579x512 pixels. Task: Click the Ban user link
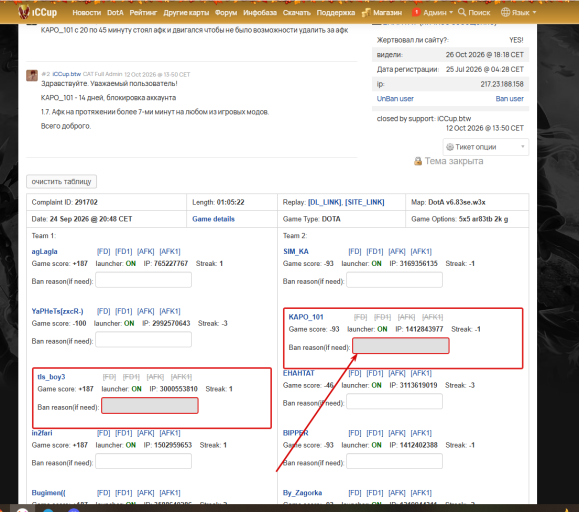510,99
